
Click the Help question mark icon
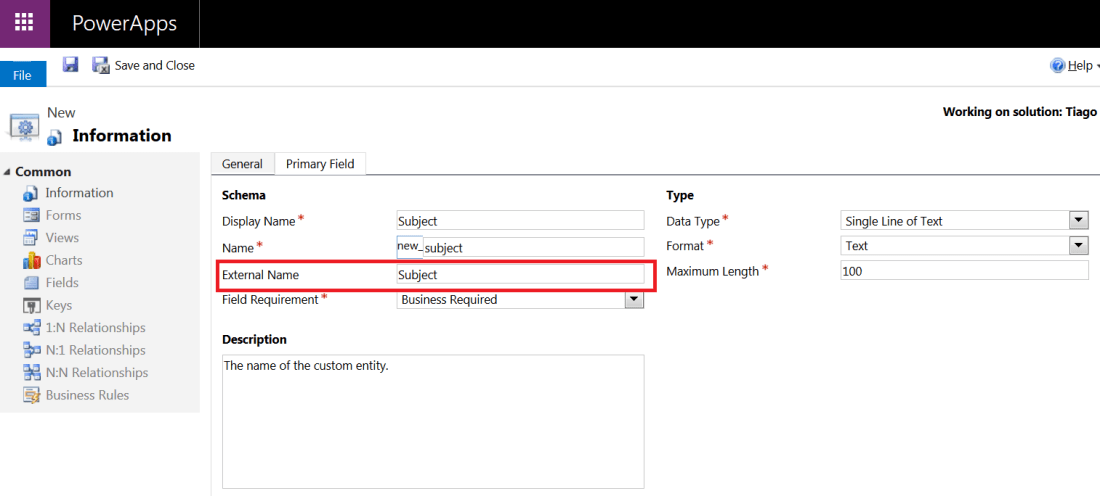(1057, 66)
